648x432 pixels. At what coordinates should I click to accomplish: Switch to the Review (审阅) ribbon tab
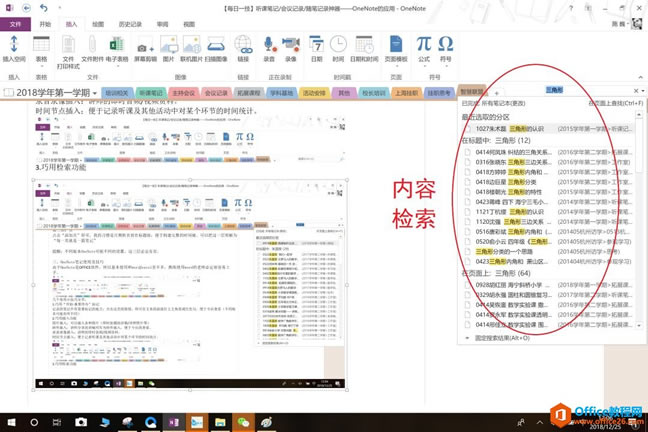162,24
